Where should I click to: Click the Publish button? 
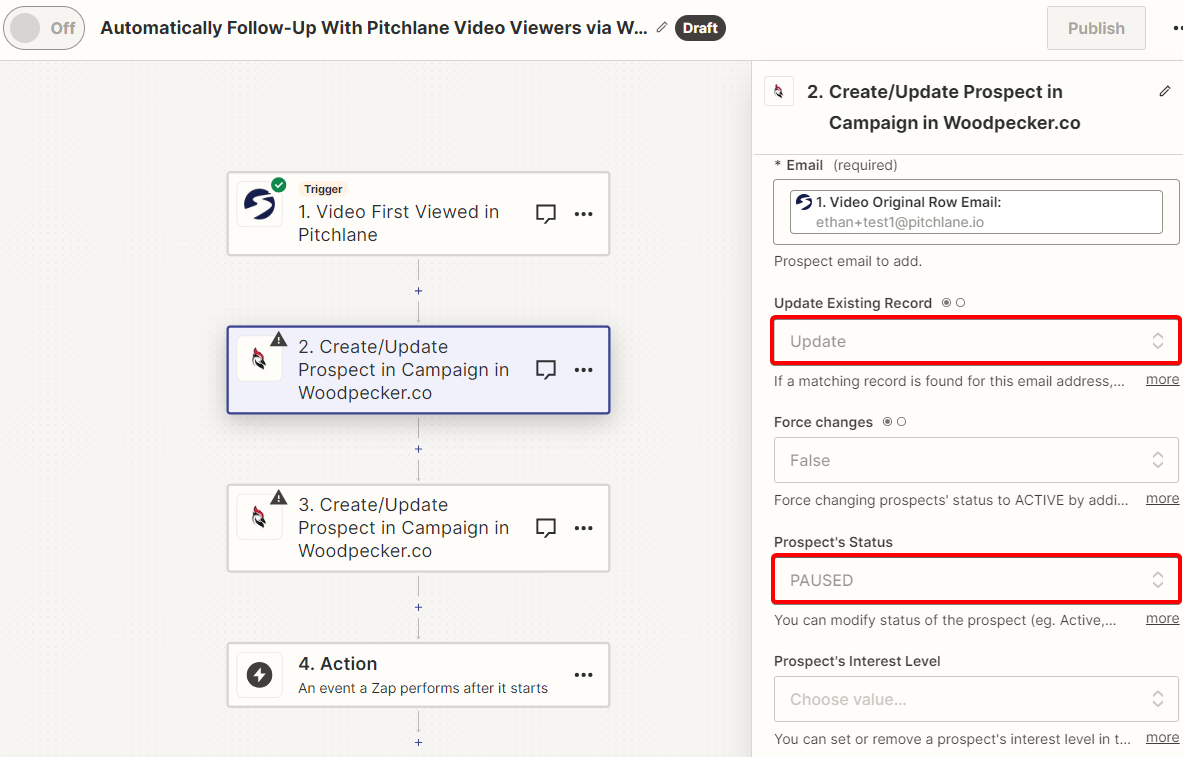1095,28
